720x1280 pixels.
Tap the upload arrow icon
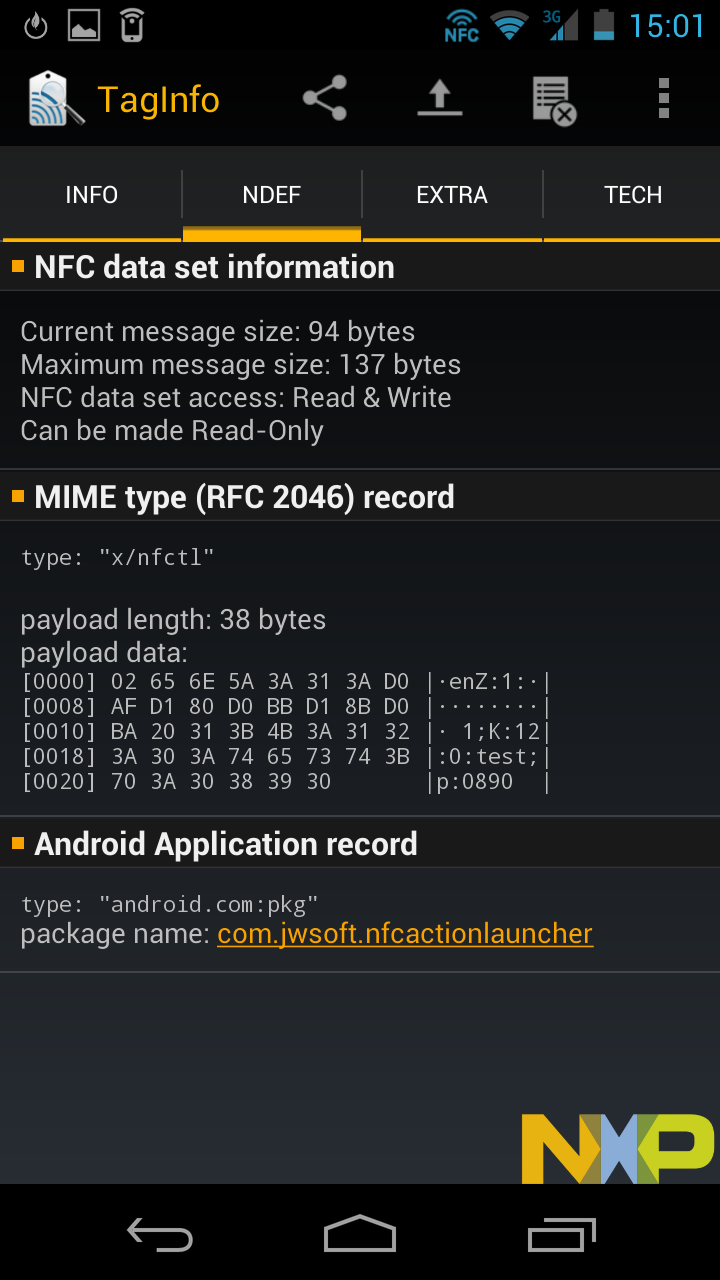pos(439,99)
